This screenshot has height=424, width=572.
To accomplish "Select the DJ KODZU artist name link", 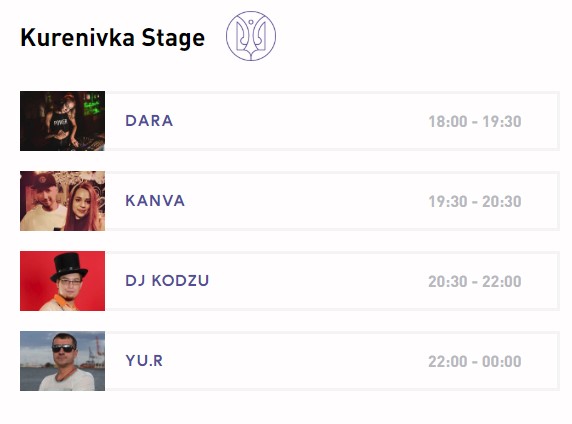I will click(167, 281).
